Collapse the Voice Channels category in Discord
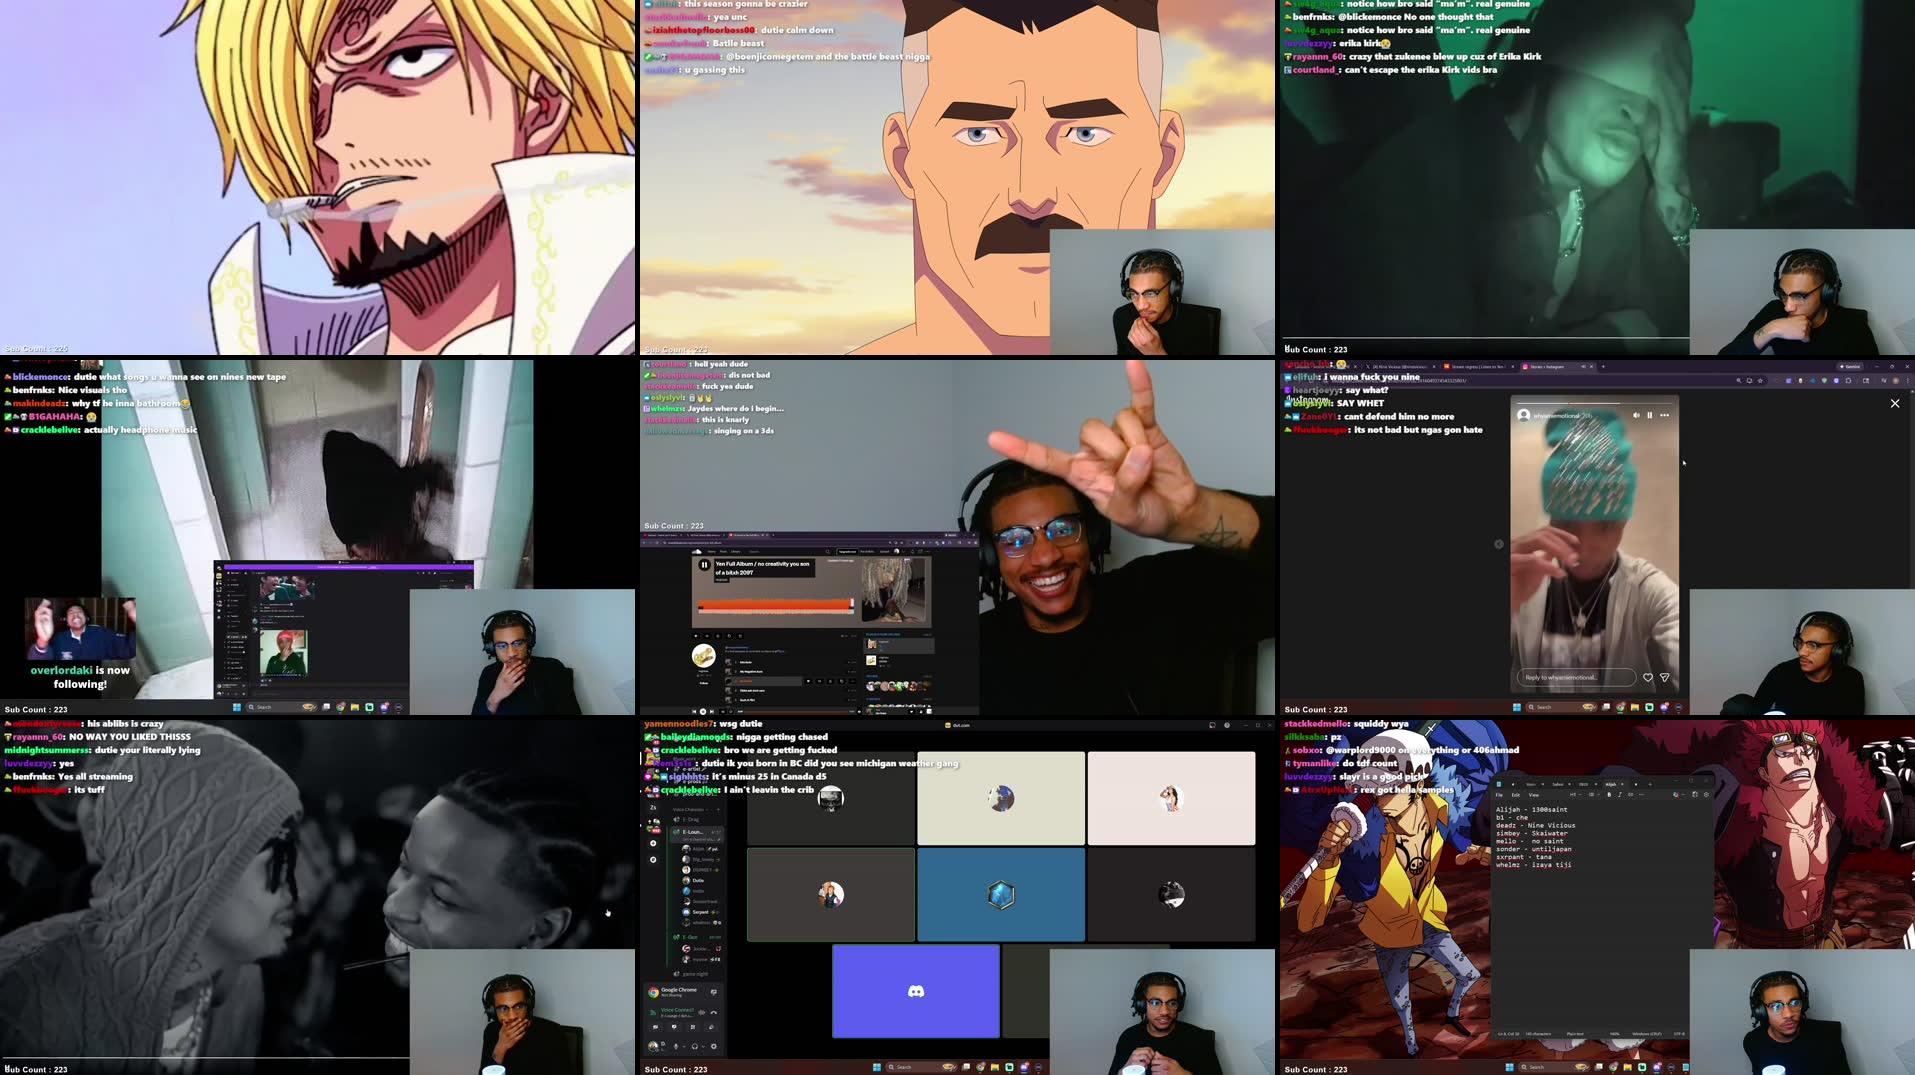This screenshot has width=1915, height=1075. pos(688,809)
